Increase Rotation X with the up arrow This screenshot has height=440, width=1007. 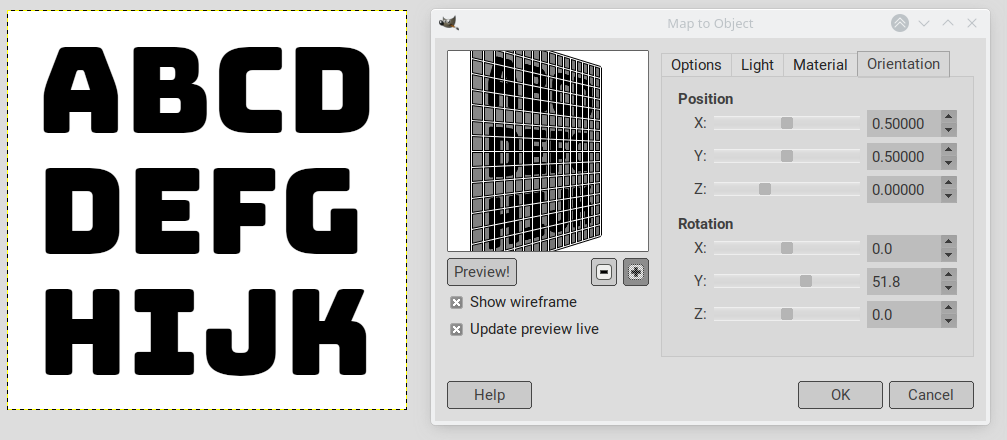949,242
